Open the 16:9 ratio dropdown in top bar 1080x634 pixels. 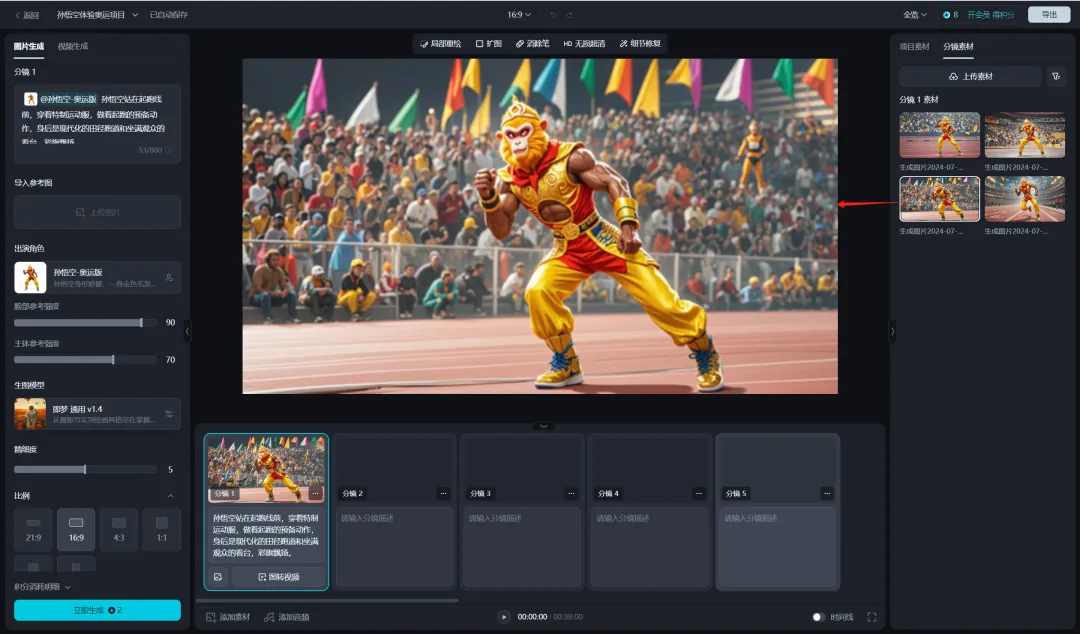click(x=519, y=15)
